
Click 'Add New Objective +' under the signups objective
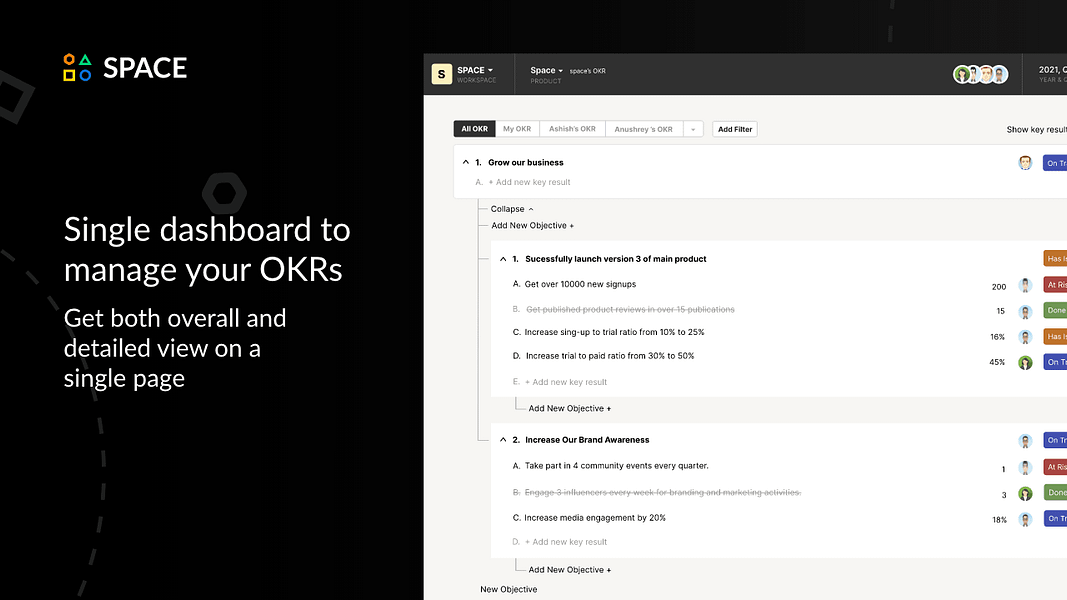[569, 407]
